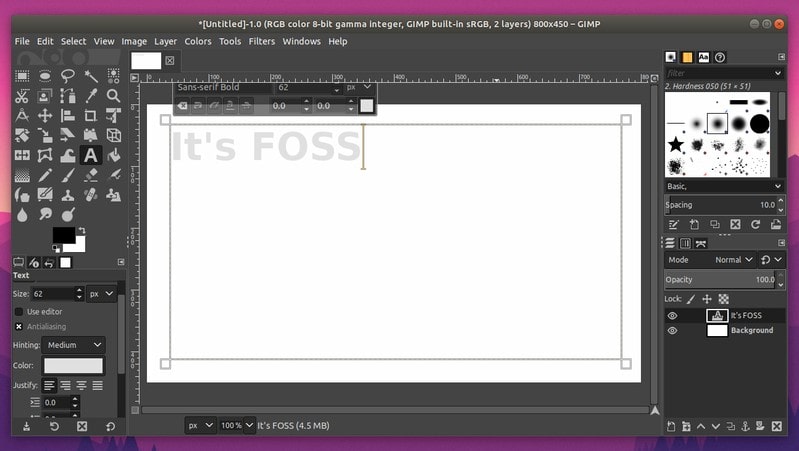Select the Ellipse Select tool
This screenshot has width=799, height=451.
coord(45,76)
